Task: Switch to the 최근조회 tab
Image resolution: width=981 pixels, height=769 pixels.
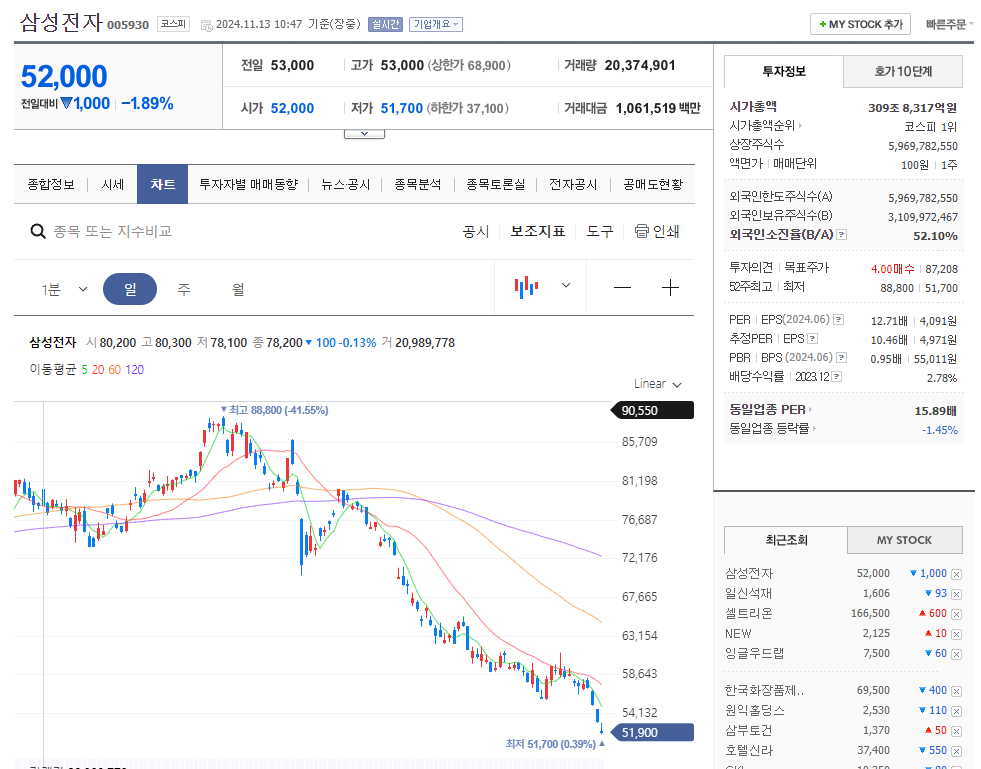Action: pyautogui.click(x=786, y=540)
